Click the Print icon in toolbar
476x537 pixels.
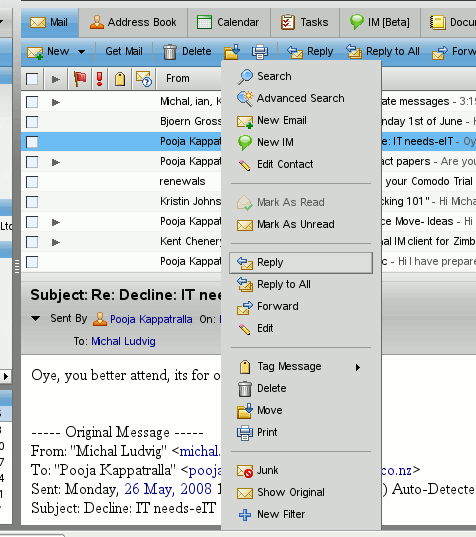click(x=260, y=52)
